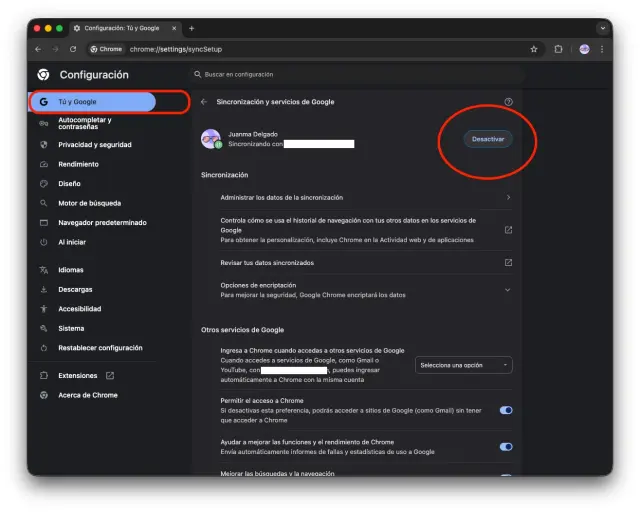Click the Buscar en configuración search field
The width and height of the screenshot is (640, 512).
coord(300,74)
